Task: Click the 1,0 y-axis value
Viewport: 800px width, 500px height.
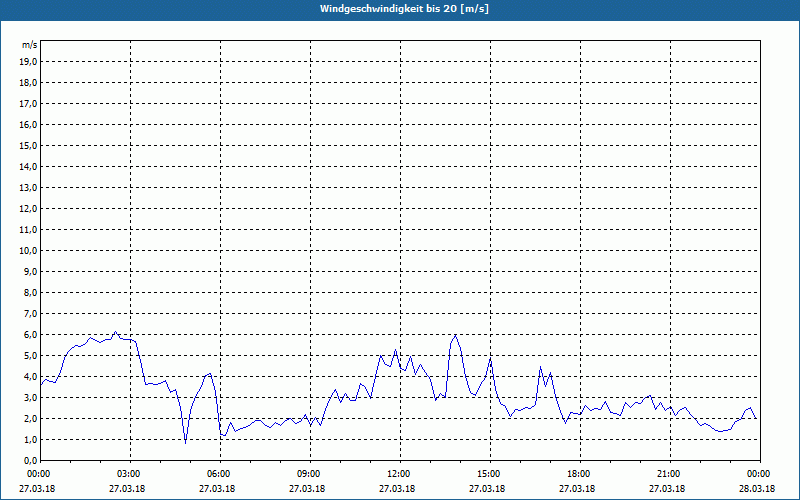Action: click(30, 440)
